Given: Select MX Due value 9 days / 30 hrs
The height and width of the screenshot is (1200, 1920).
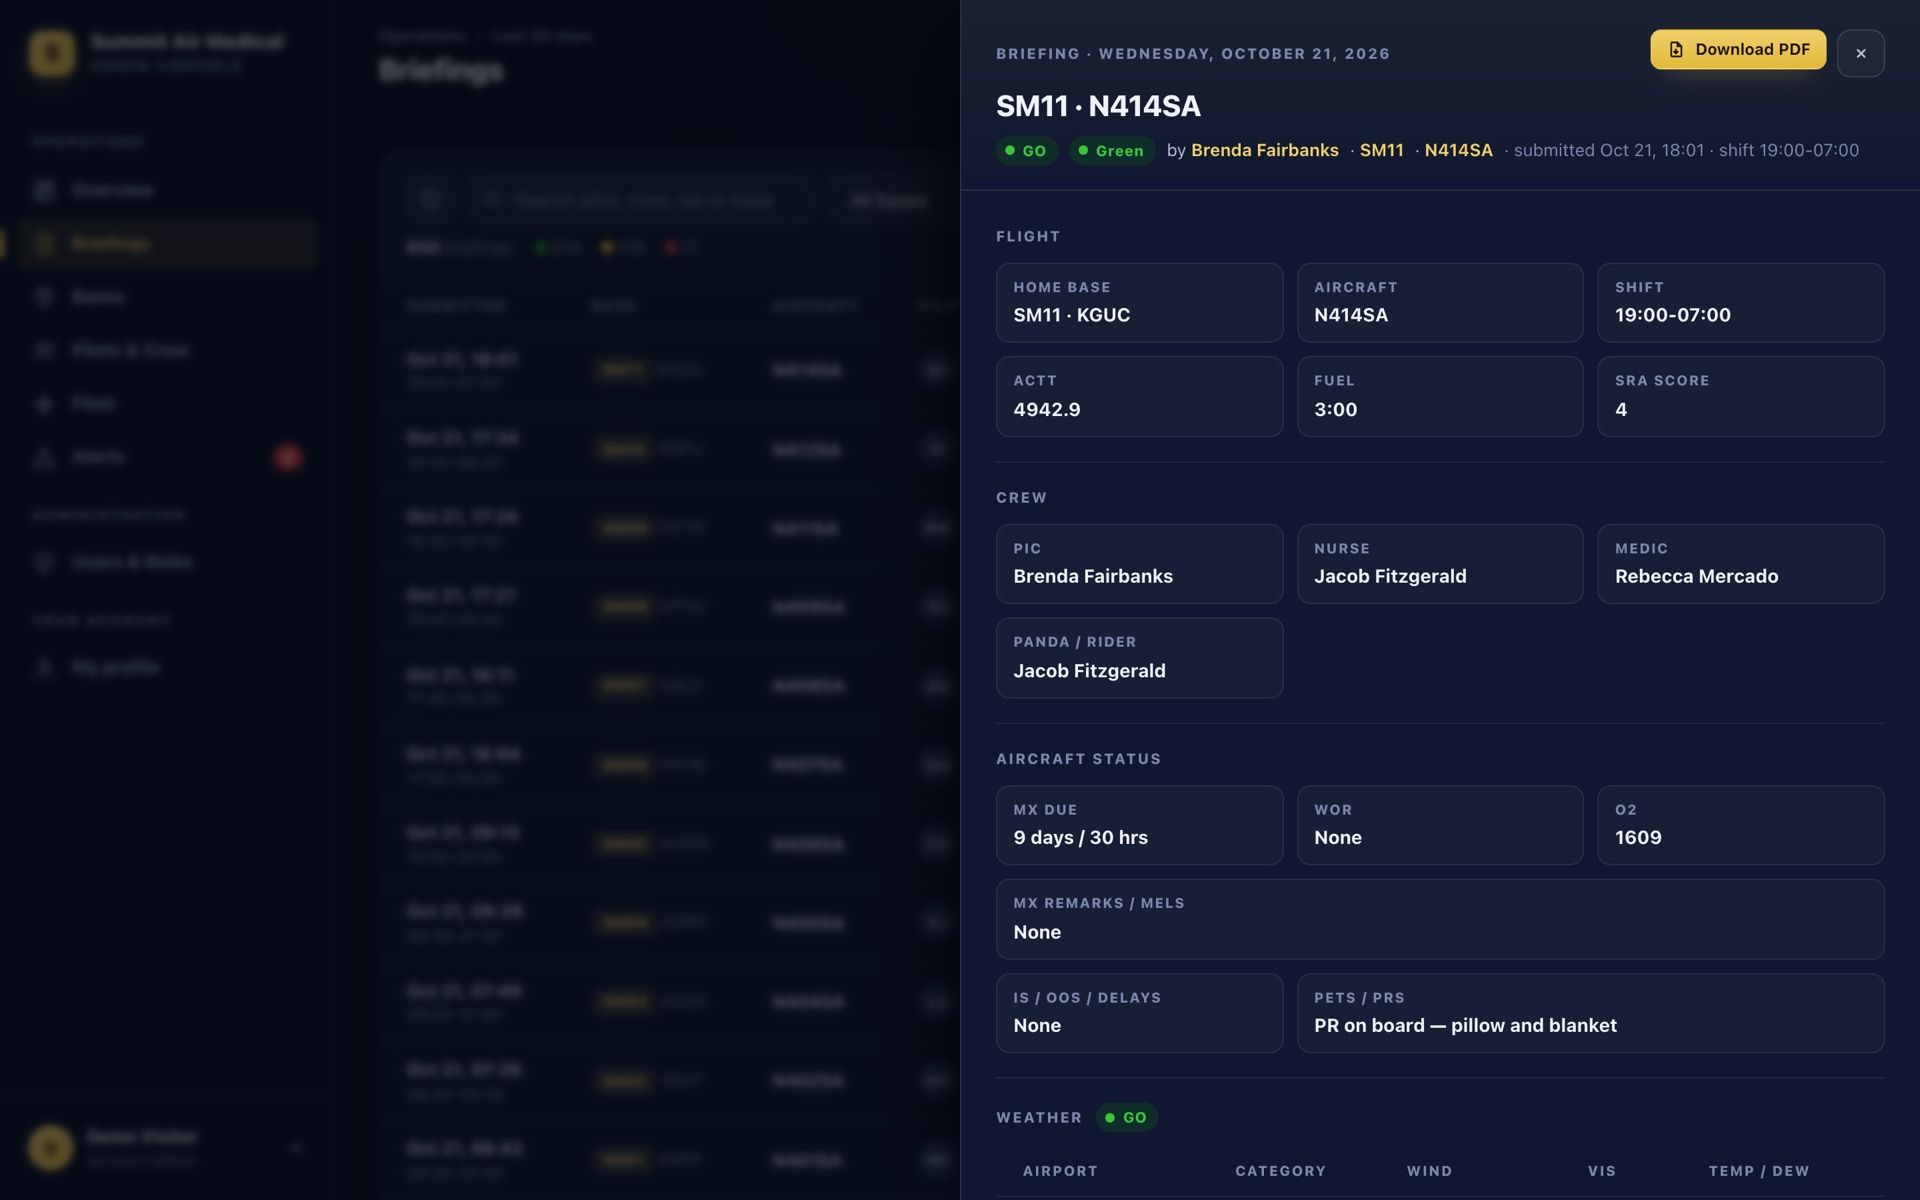Looking at the screenshot, I should click(1080, 837).
